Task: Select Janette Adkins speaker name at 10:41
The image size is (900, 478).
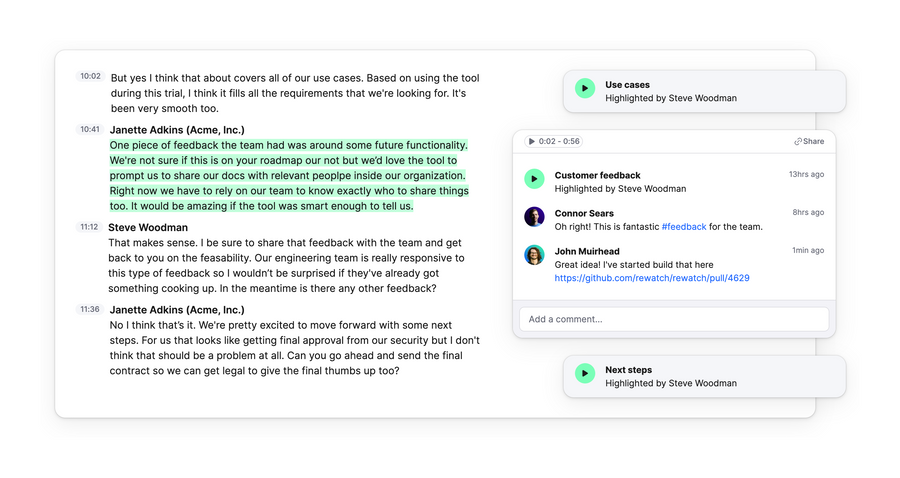Action: [177, 130]
